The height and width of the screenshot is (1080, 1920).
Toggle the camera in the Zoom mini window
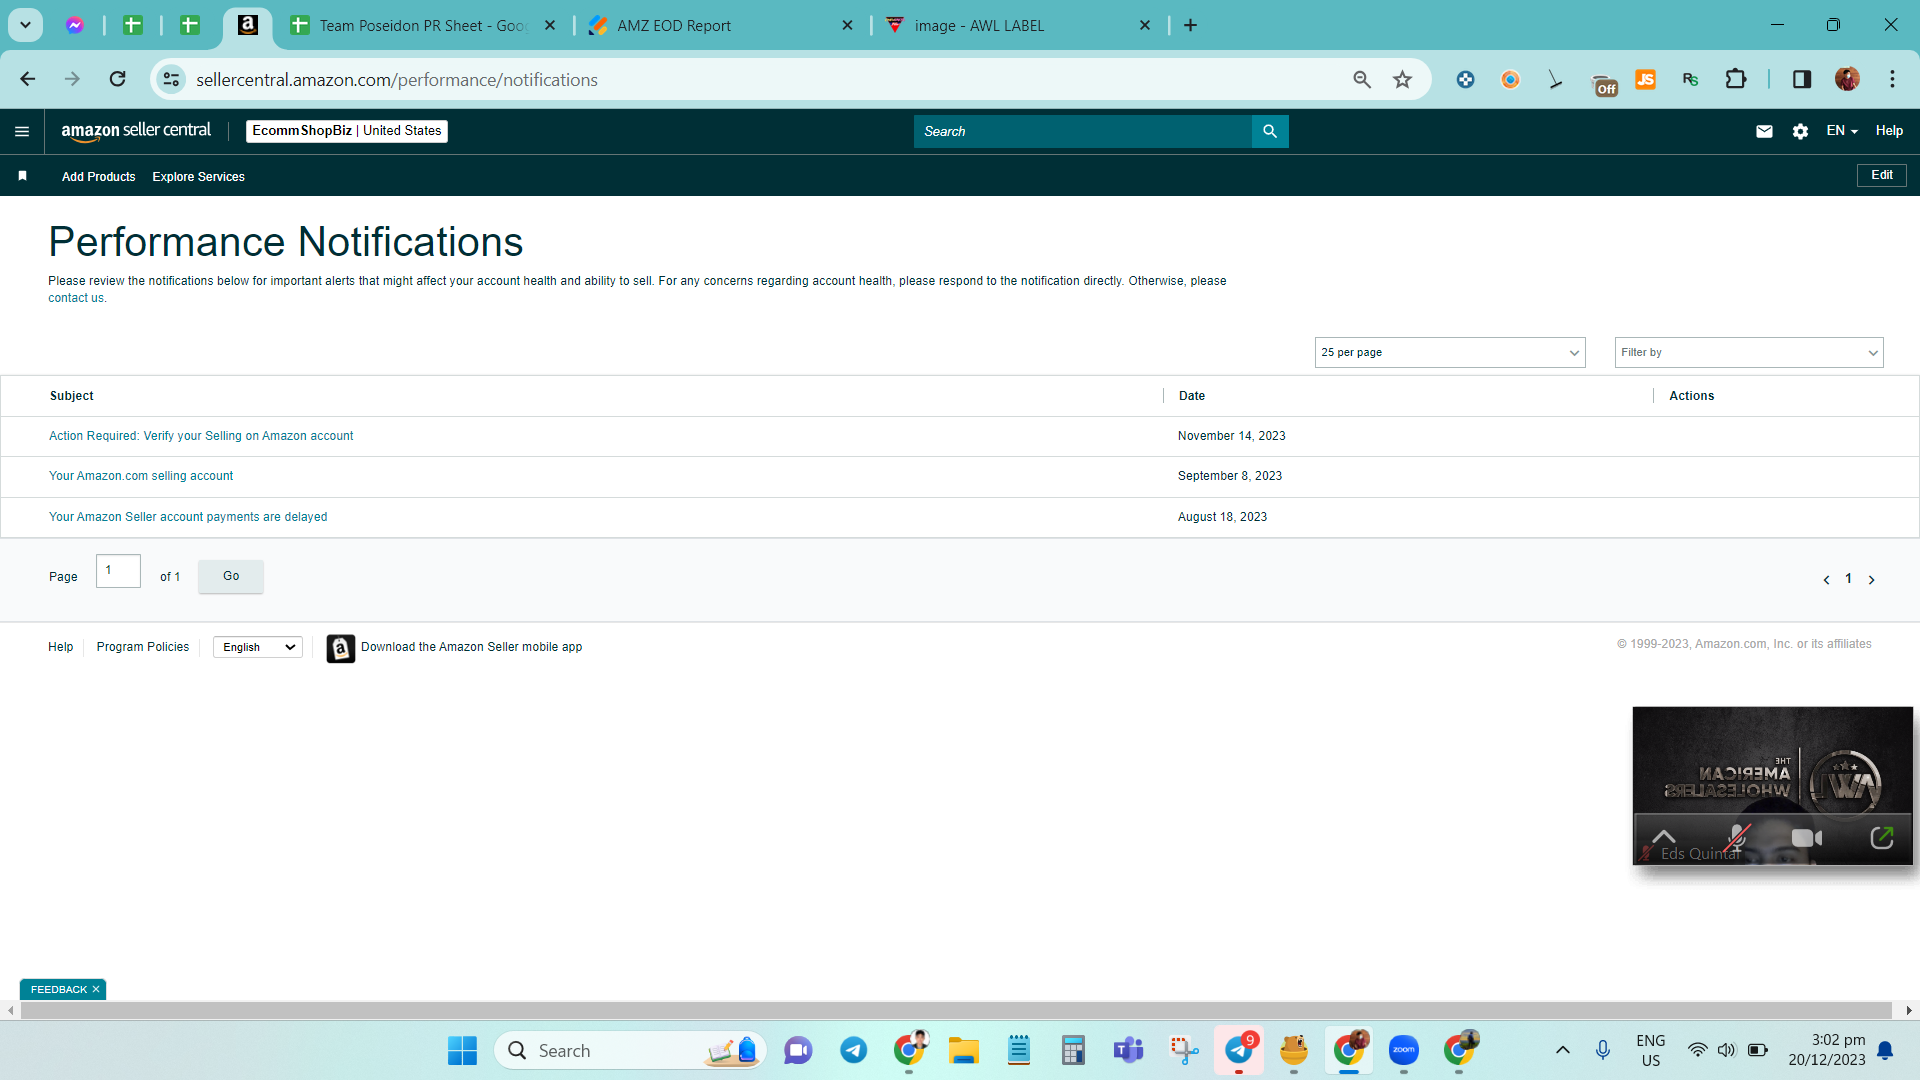pos(1806,838)
